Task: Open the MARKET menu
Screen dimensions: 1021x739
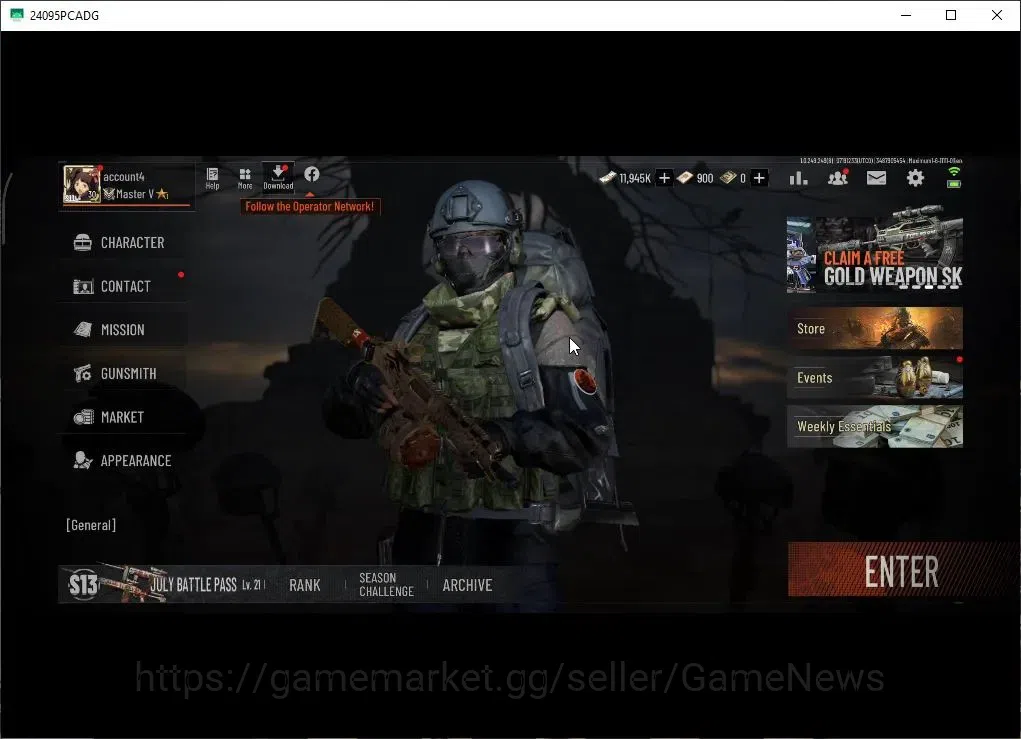Action: coord(124,417)
